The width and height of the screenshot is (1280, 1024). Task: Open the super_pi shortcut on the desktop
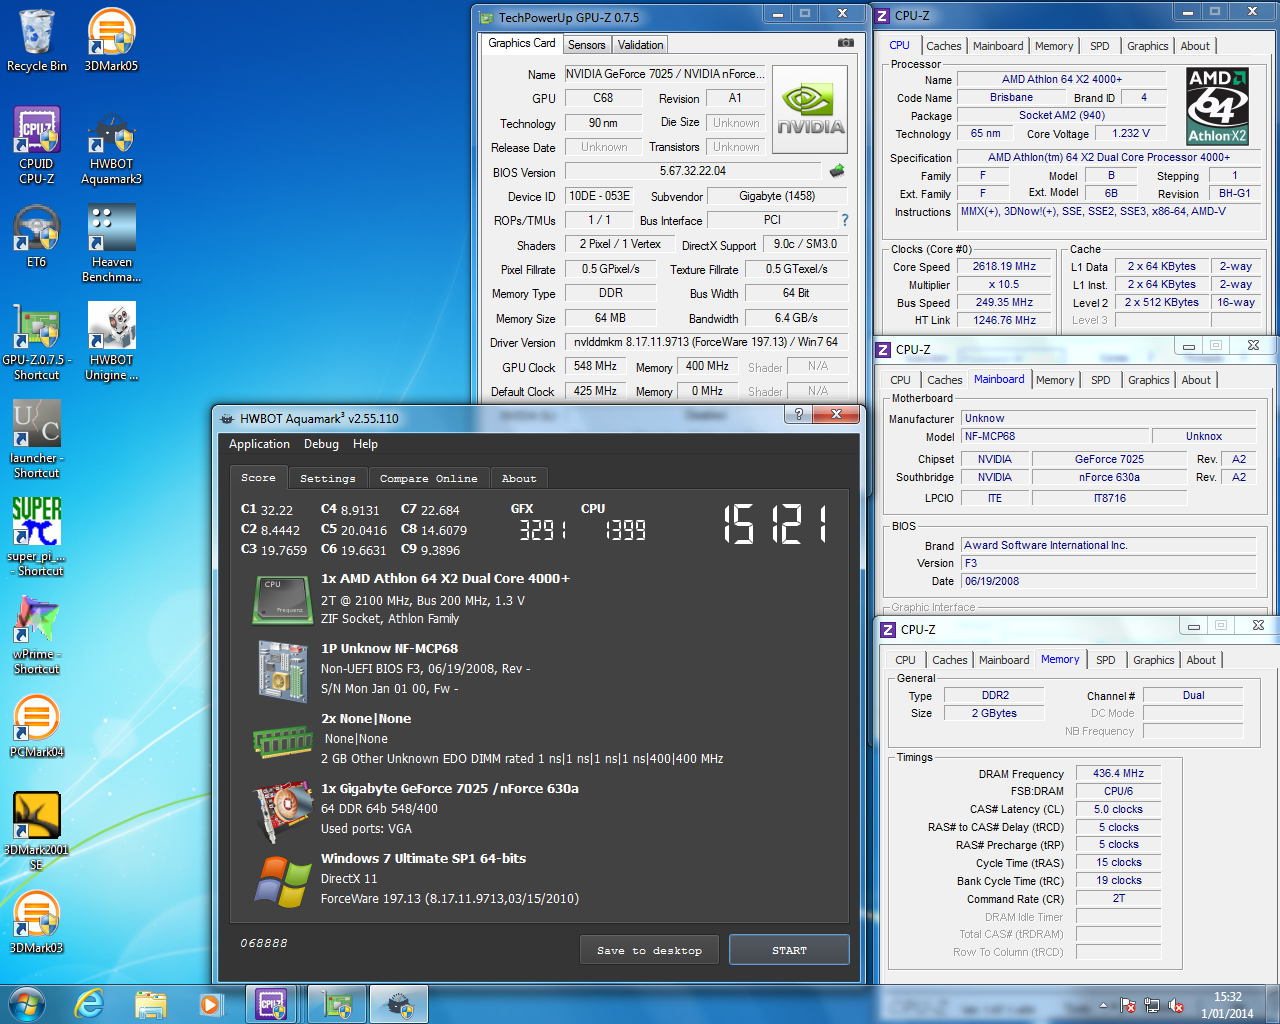[37, 538]
